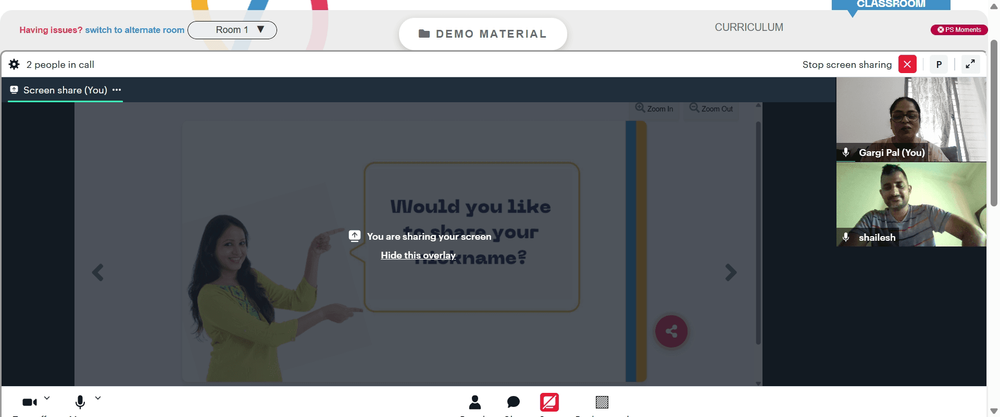Open call settings gear icon
Image resolution: width=1000 pixels, height=417 pixels.
[x=14, y=64]
